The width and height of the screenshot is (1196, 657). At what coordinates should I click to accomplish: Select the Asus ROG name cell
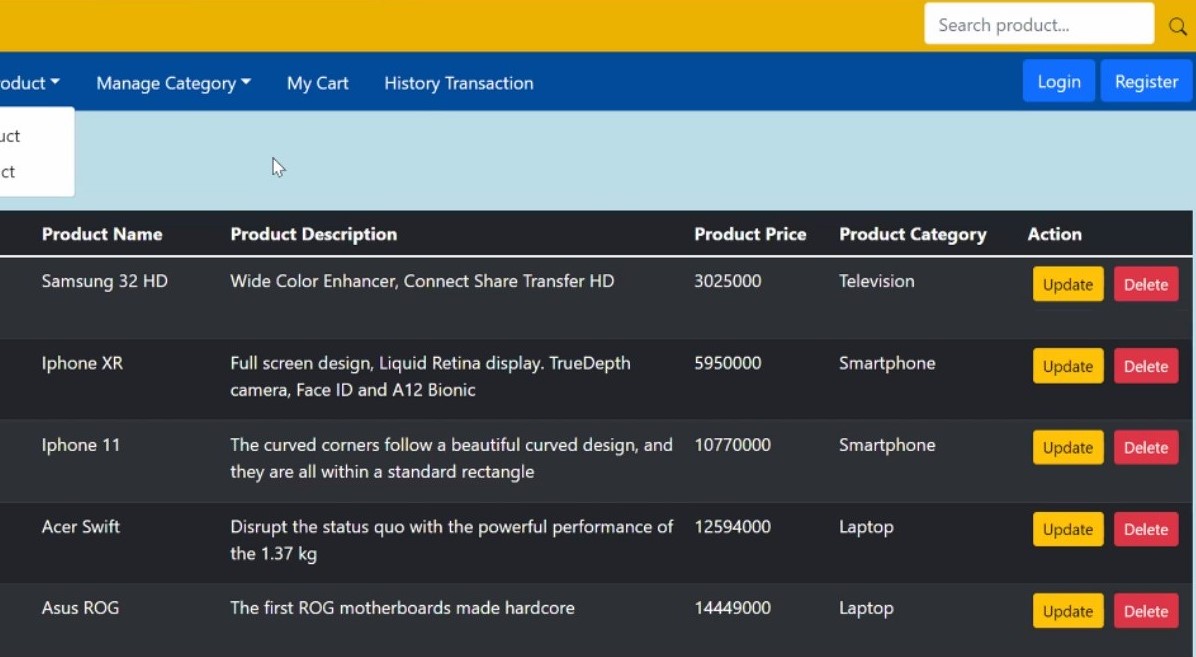click(x=80, y=608)
